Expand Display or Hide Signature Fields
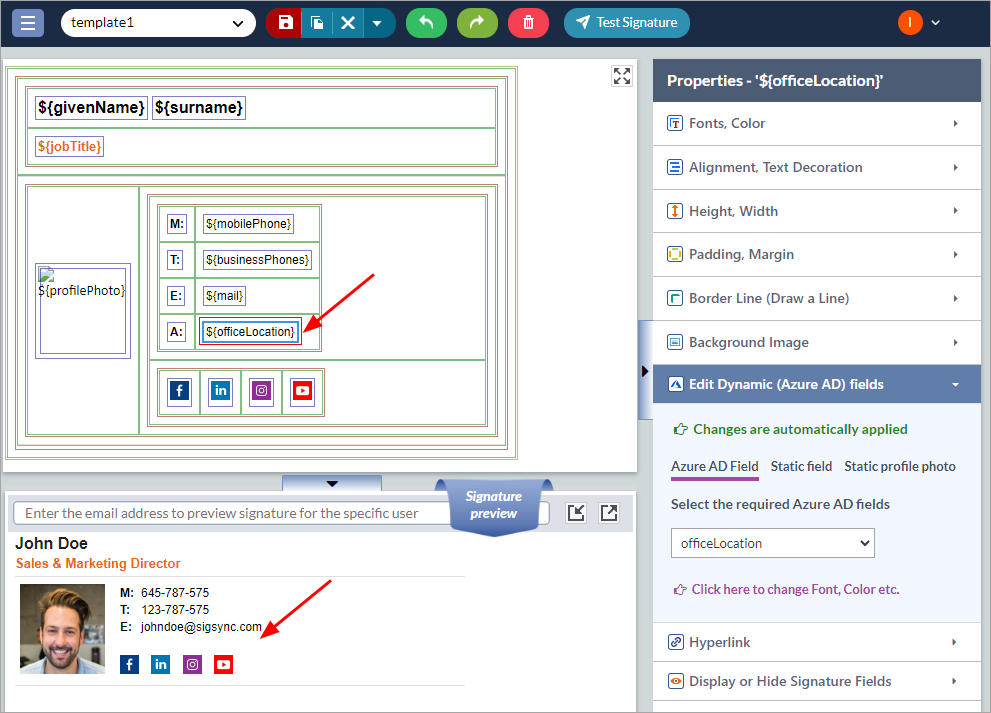Viewport: 991px width, 713px height. pyautogui.click(x=816, y=681)
